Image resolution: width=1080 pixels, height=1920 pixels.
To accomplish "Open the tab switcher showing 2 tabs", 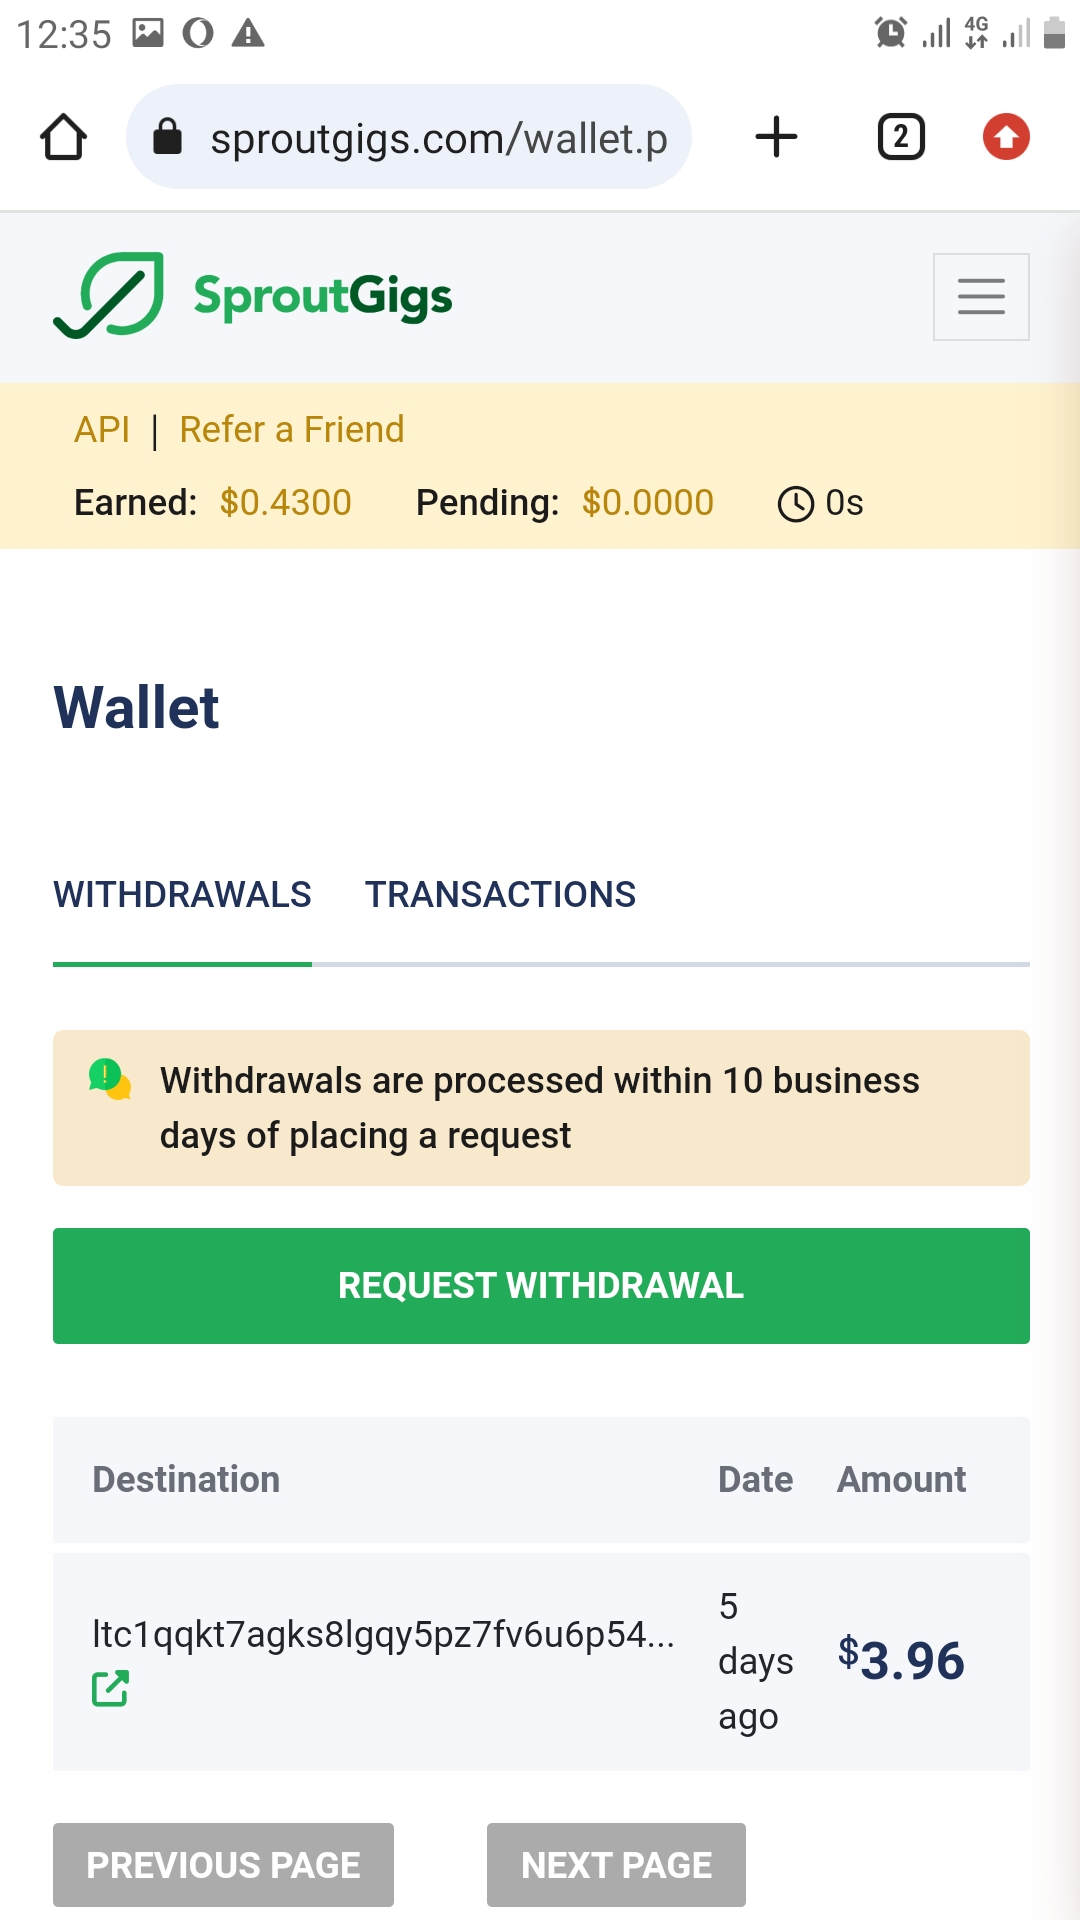I will point(900,137).
